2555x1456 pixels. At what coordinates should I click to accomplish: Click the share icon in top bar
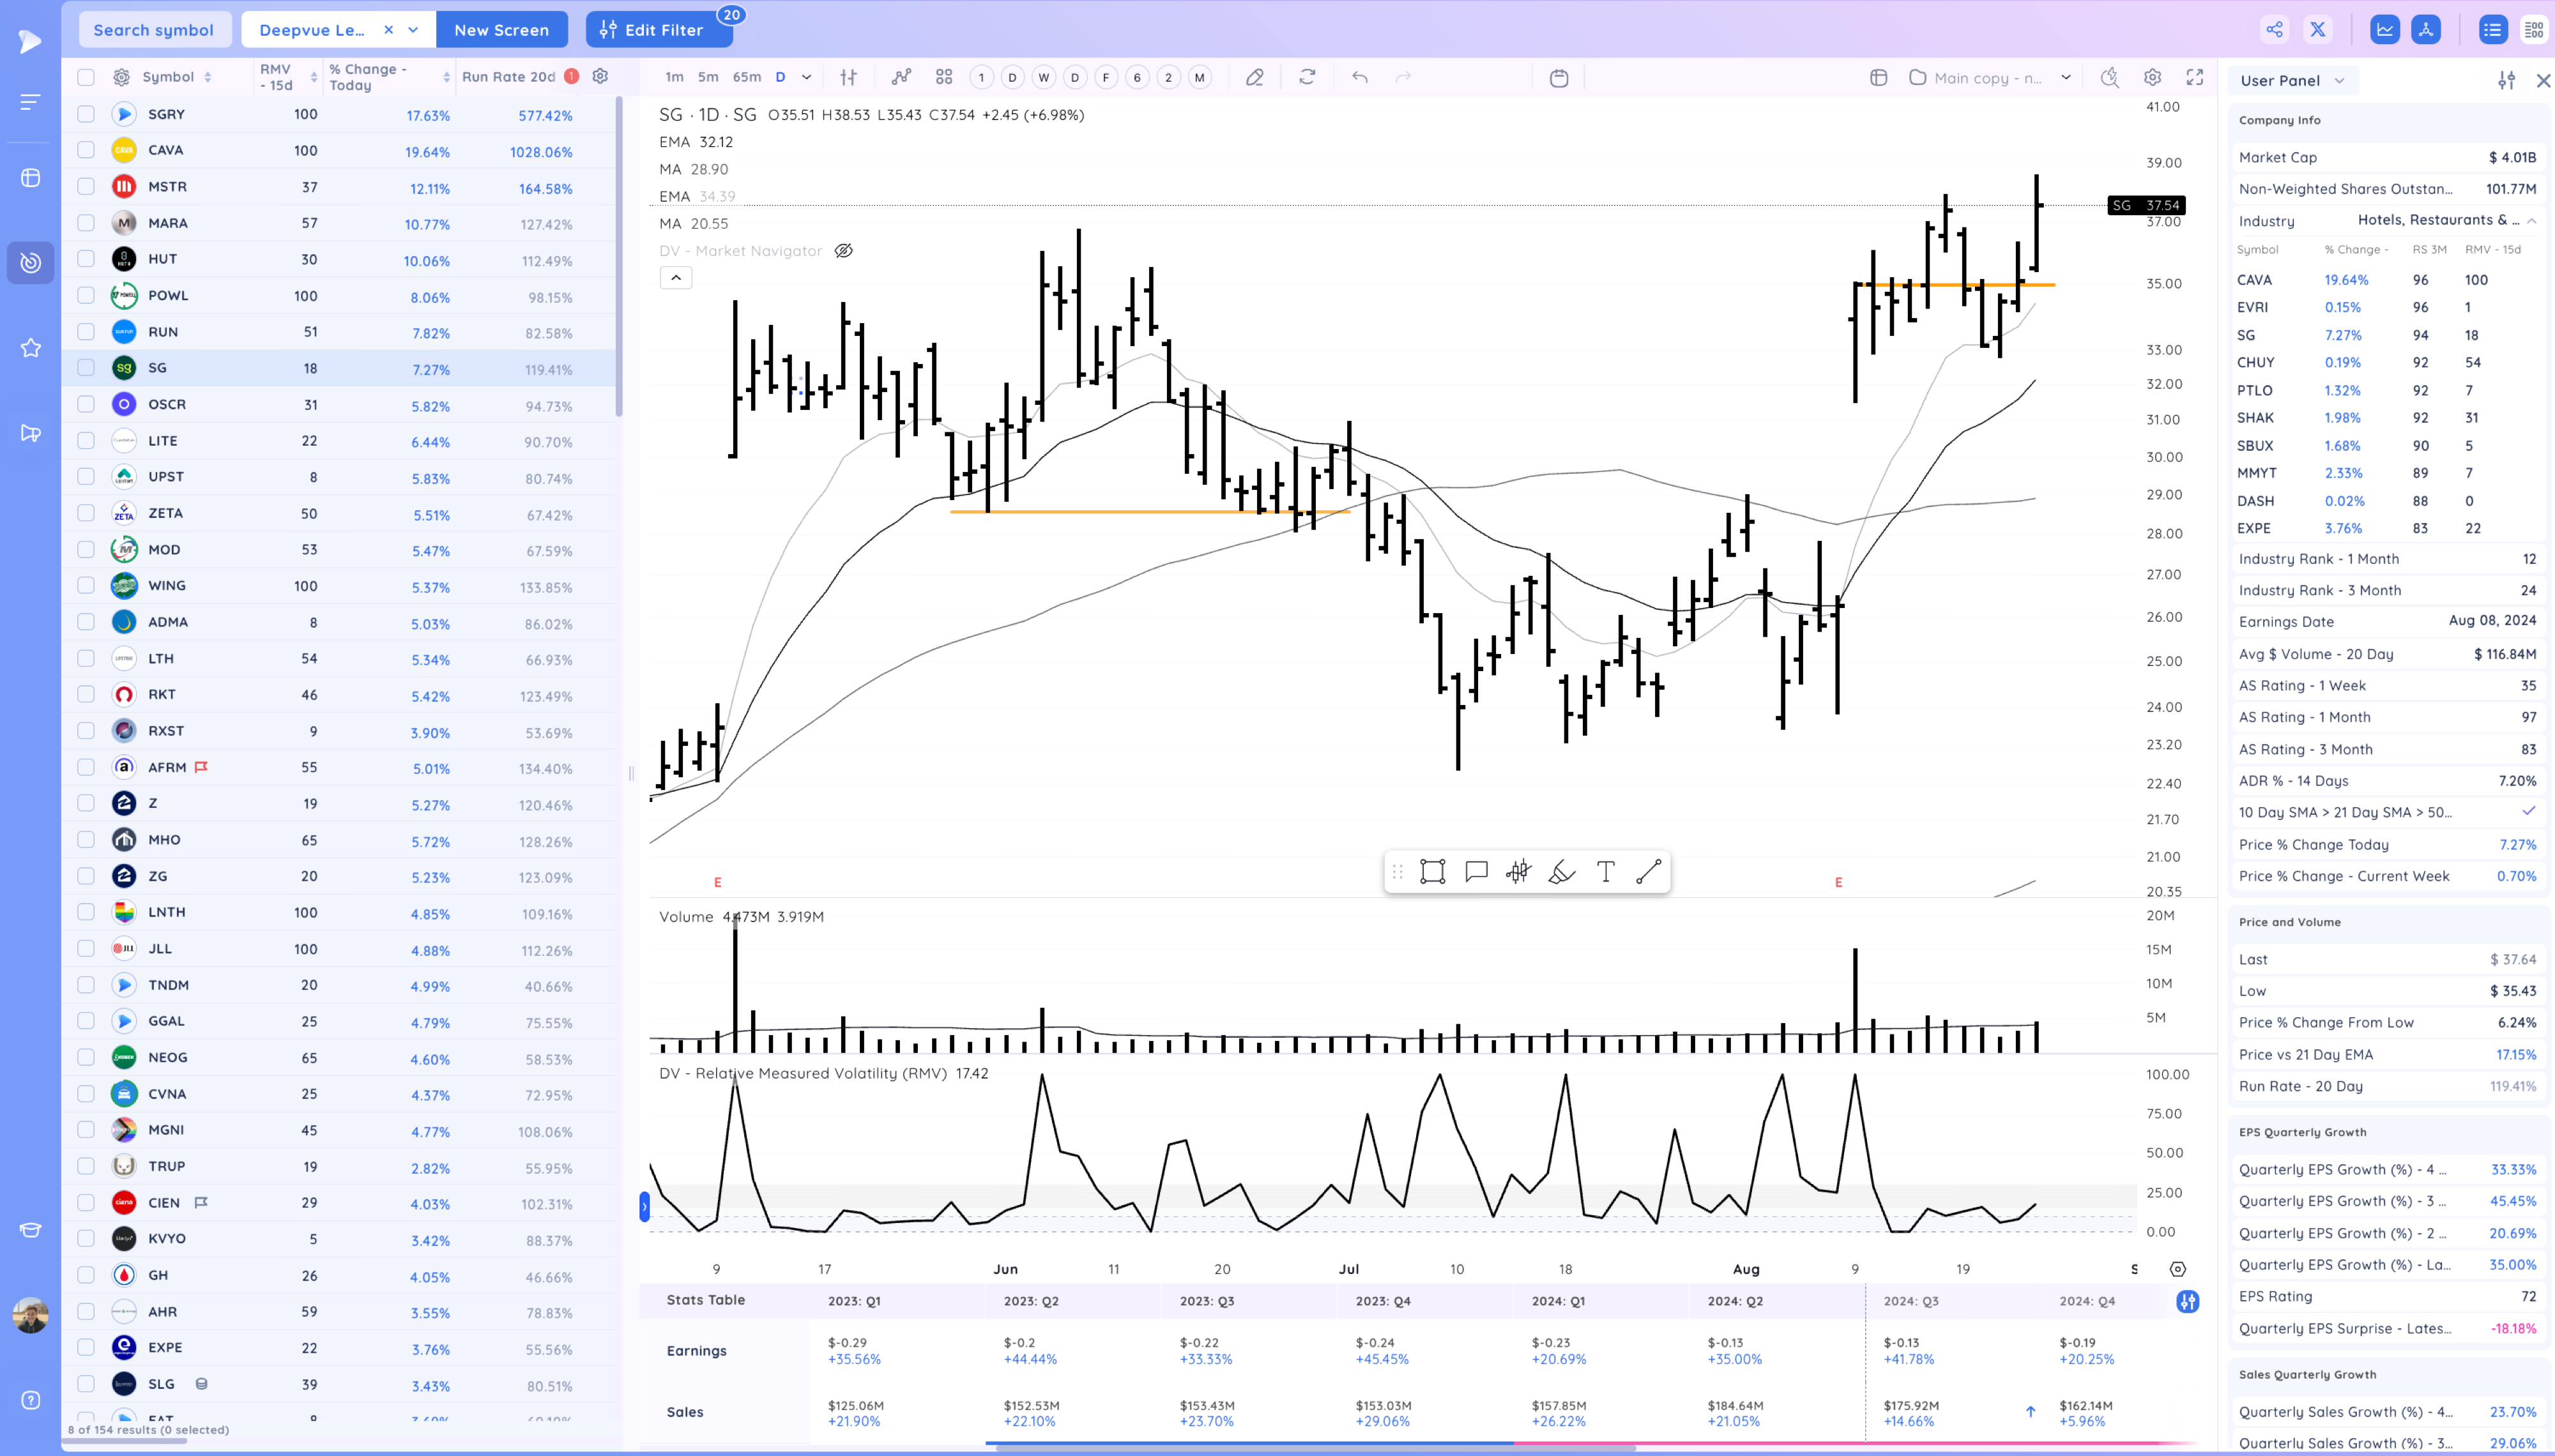pos(2274,30)
